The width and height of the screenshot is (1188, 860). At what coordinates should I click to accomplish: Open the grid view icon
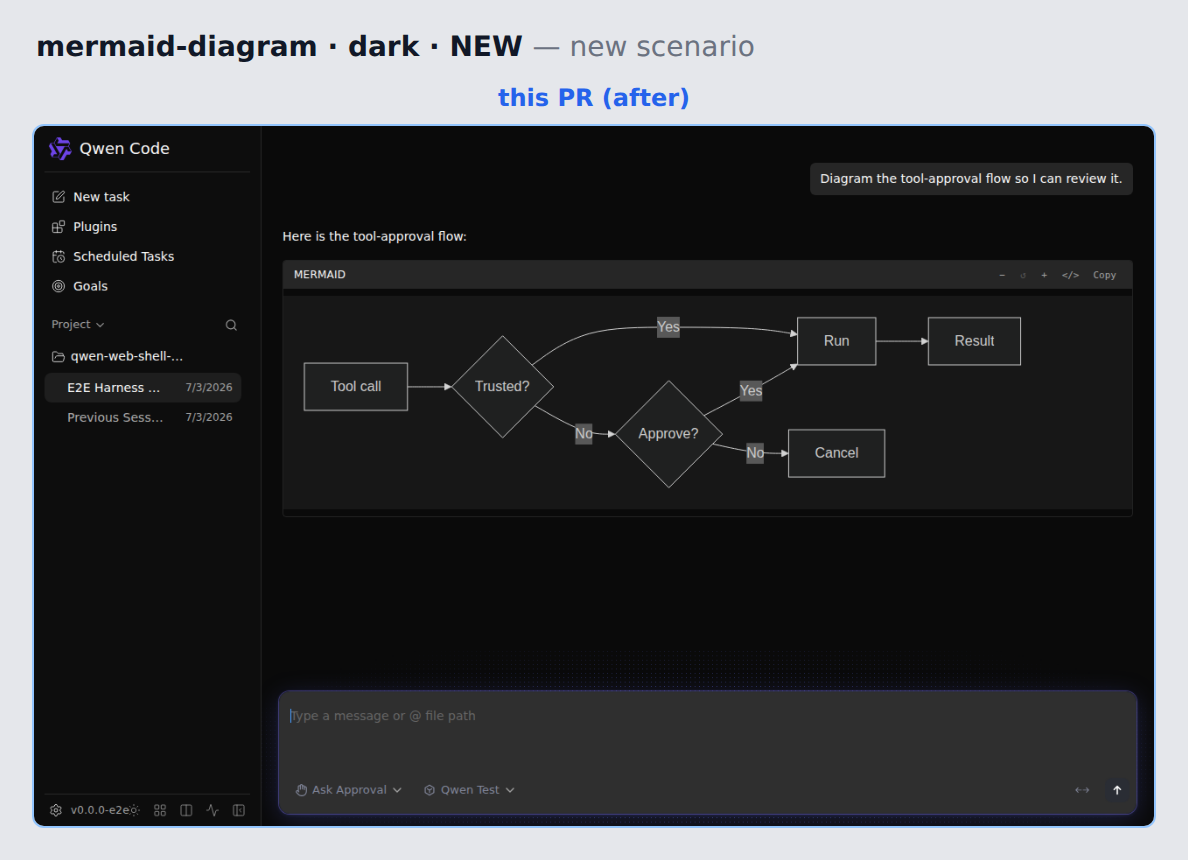click(160, 810)
